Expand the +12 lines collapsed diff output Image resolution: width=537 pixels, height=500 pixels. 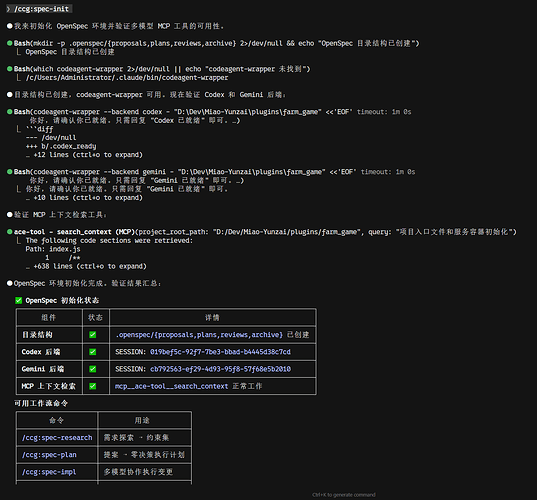(84, 155)
